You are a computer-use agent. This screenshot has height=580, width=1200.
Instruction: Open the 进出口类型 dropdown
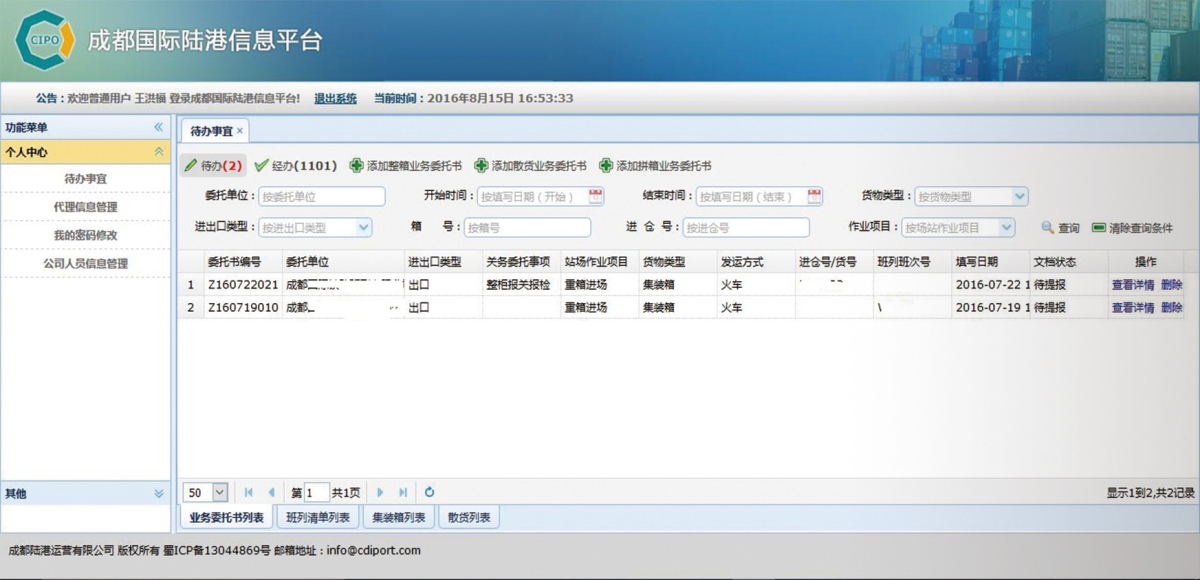point(363,228)
